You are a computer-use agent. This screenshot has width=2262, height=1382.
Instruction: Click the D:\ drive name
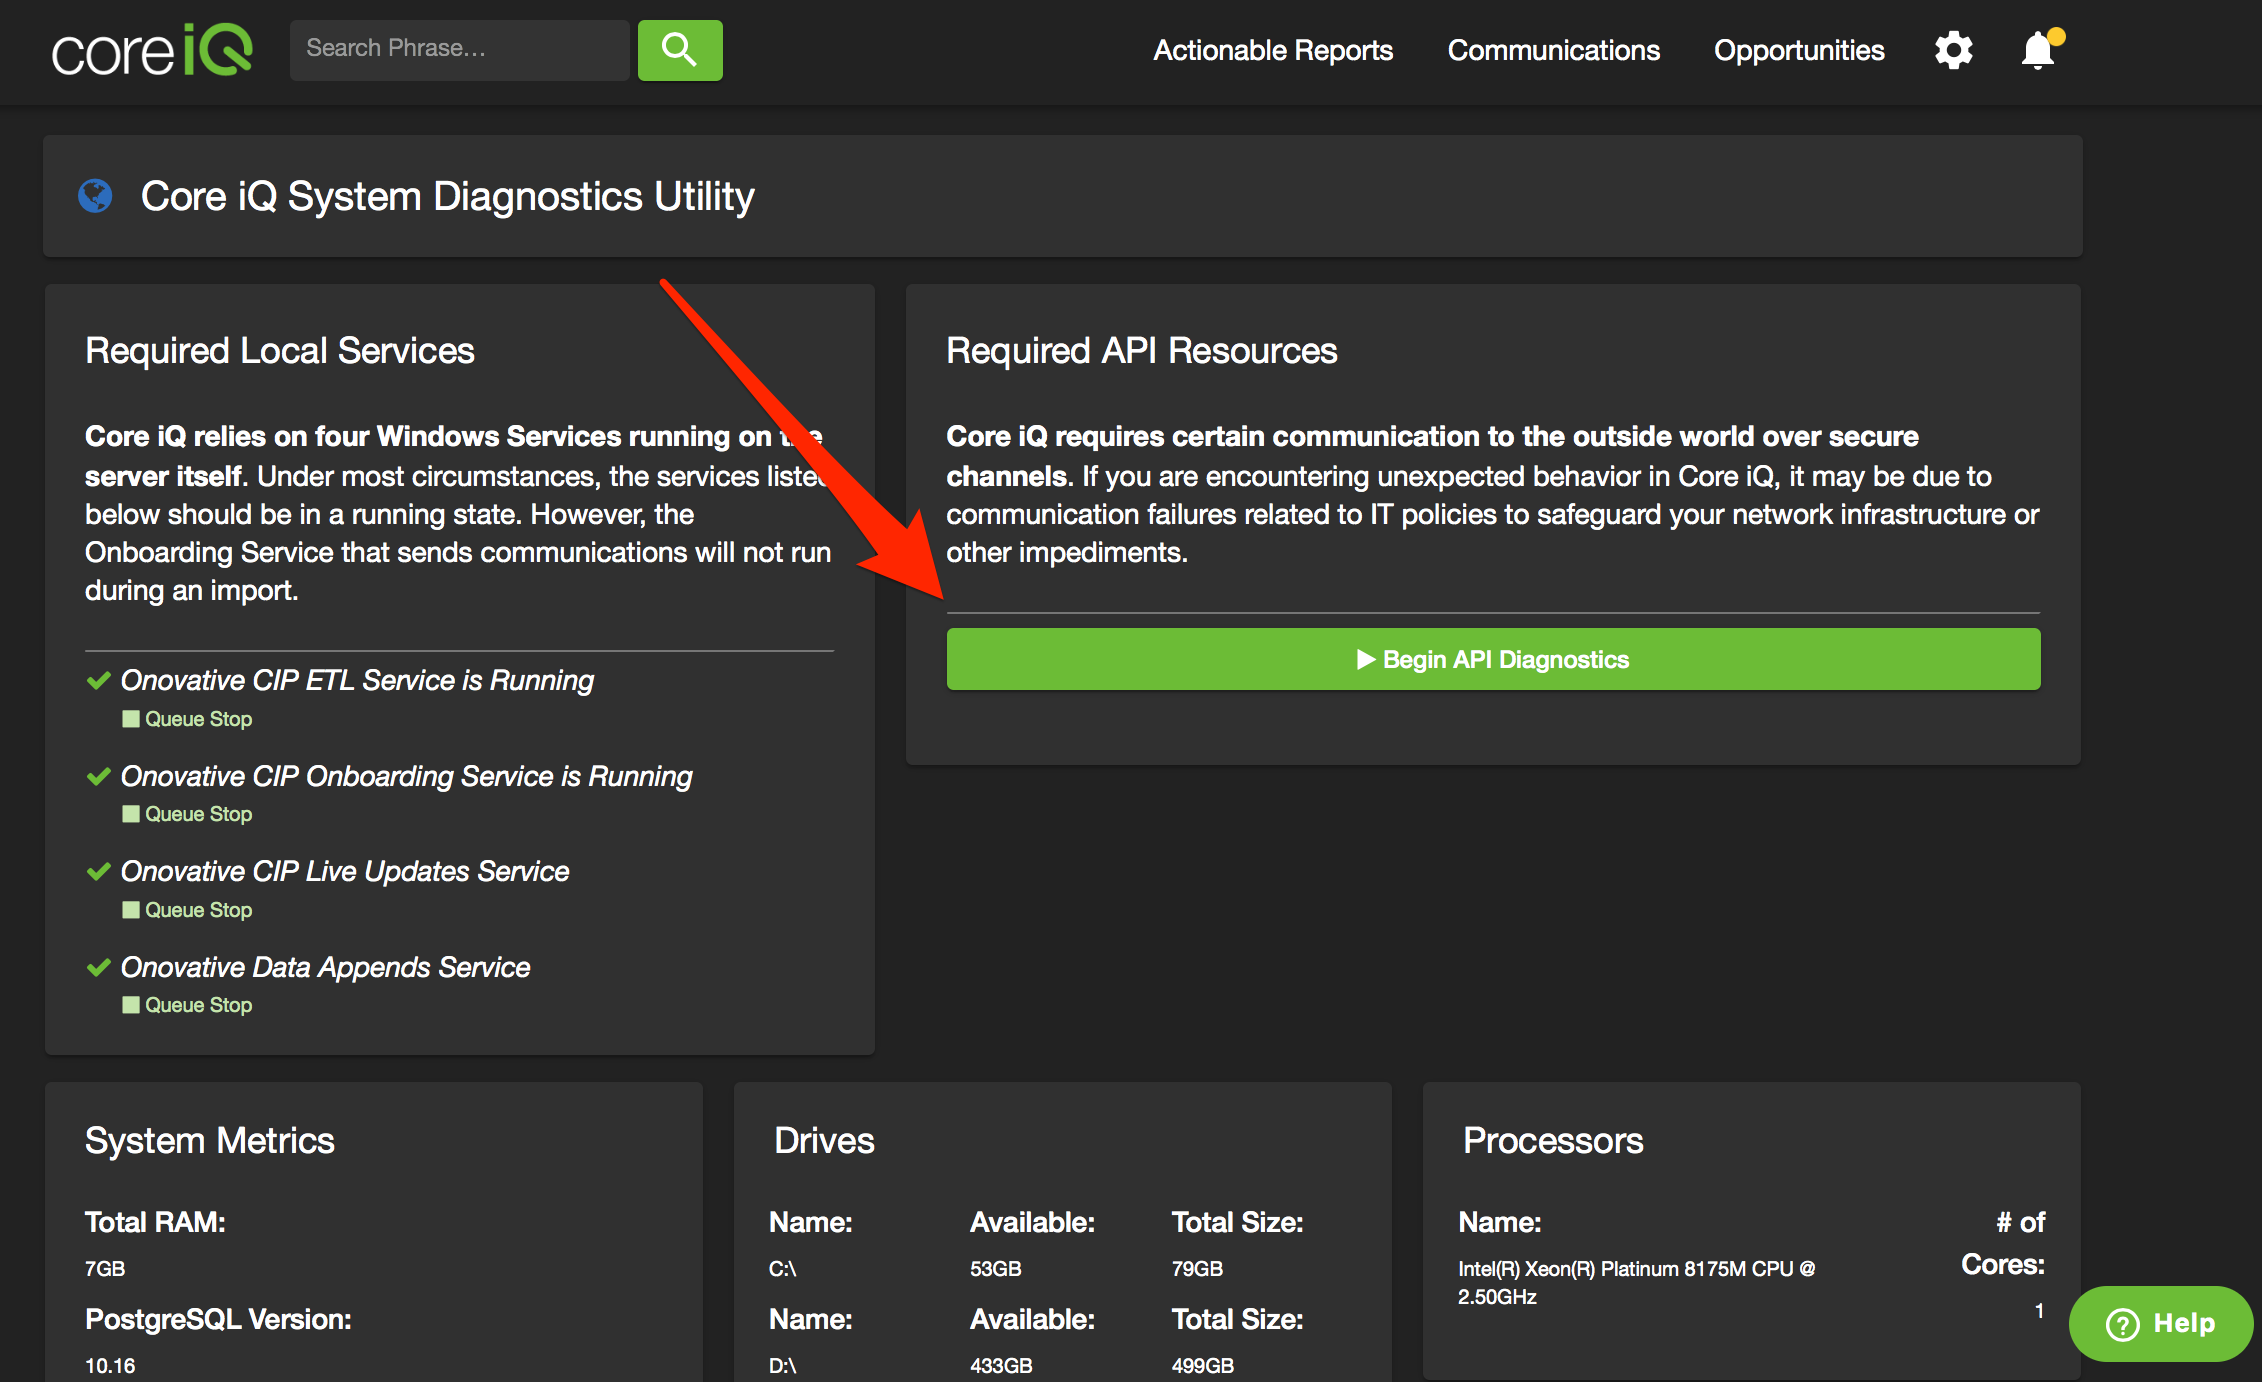coord(782,1366)
